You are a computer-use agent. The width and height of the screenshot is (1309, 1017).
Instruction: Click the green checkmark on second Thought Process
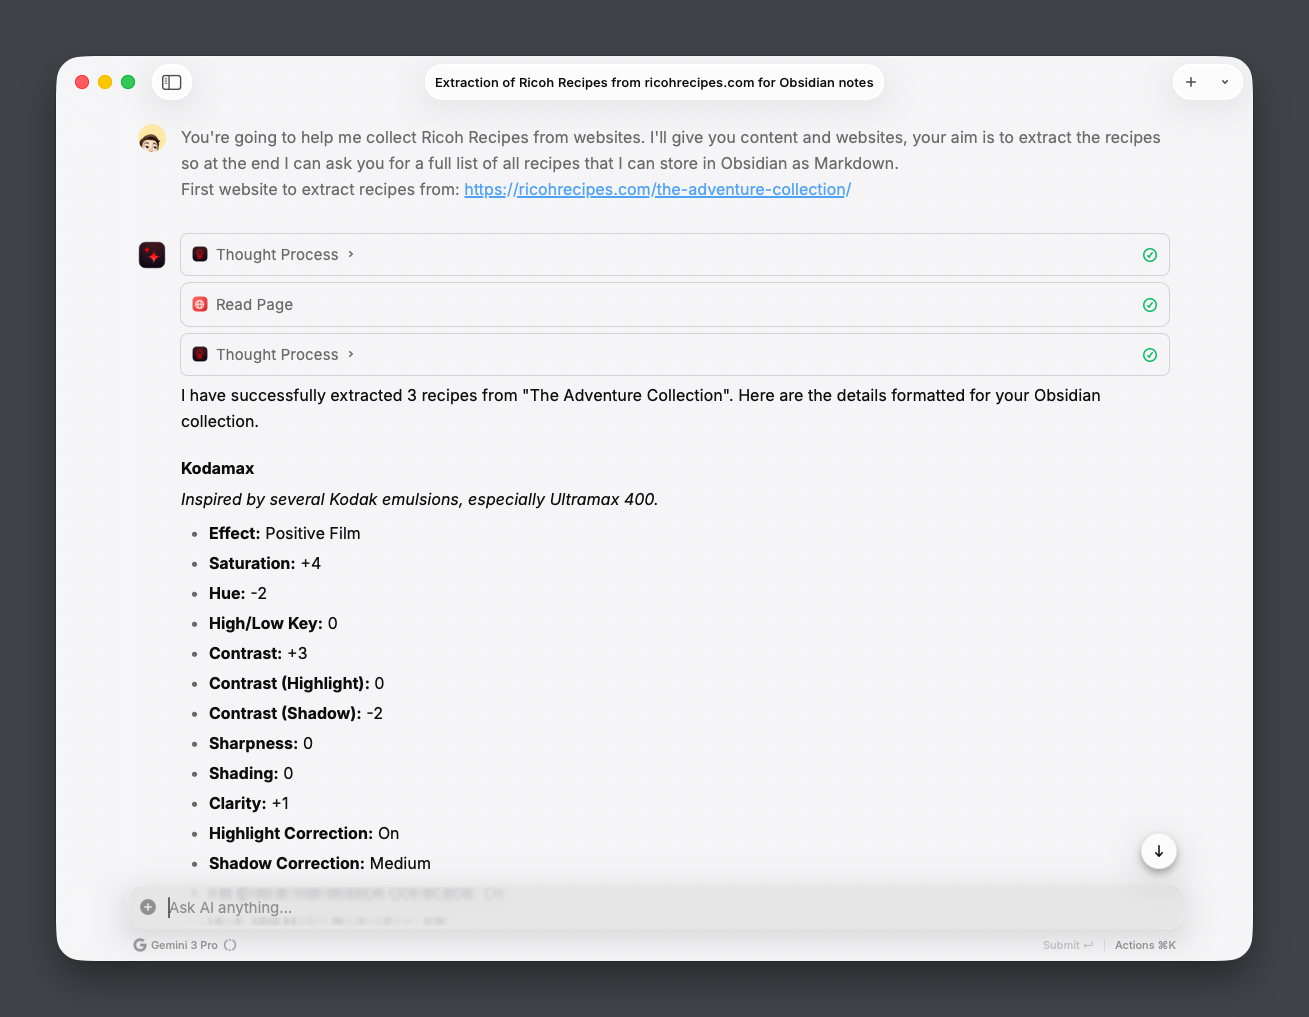click(1150, 355)
